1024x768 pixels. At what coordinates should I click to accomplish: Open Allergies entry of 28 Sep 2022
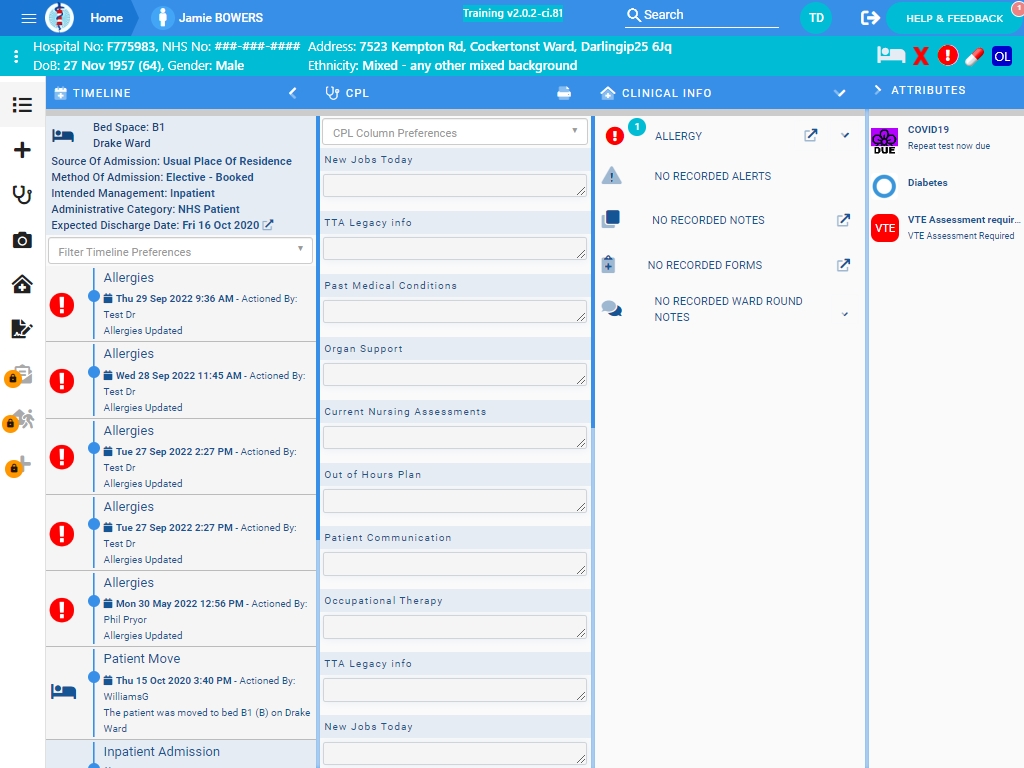pyautogui.click(x=181, y=380)
